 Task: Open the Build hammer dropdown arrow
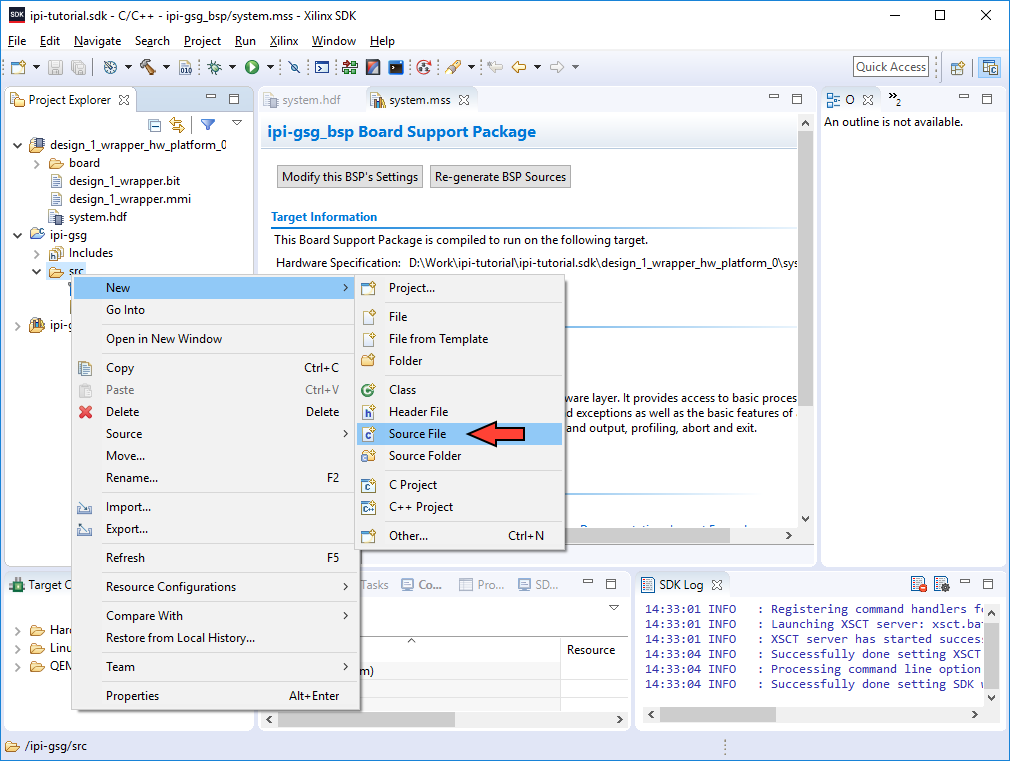pos(166,67)
